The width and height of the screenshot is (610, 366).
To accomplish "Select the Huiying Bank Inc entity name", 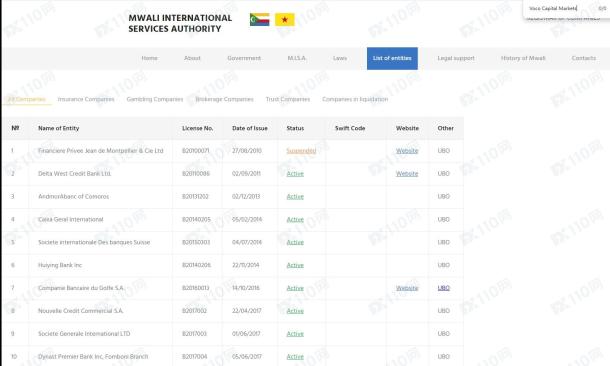I will pos(60,265).
